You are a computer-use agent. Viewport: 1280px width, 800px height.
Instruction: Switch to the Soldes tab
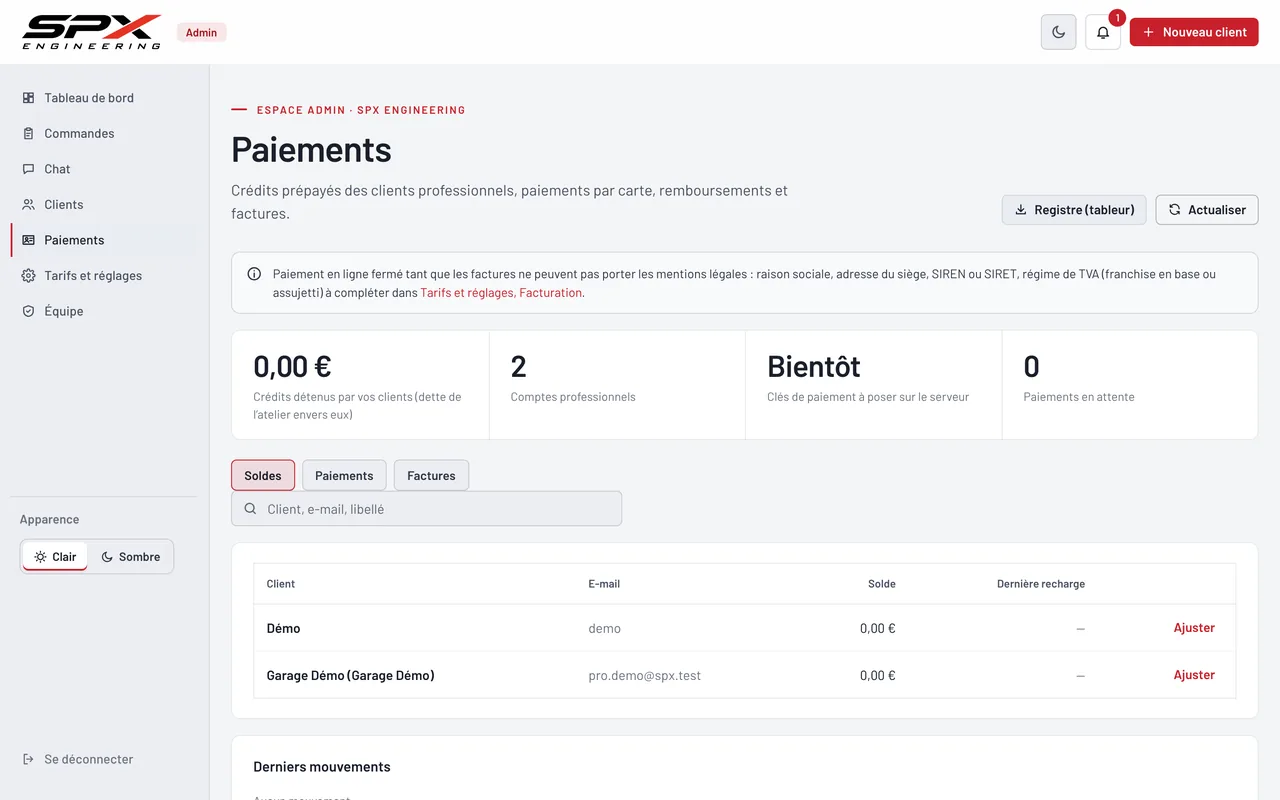pyautogui.click(x=263, y=476)
